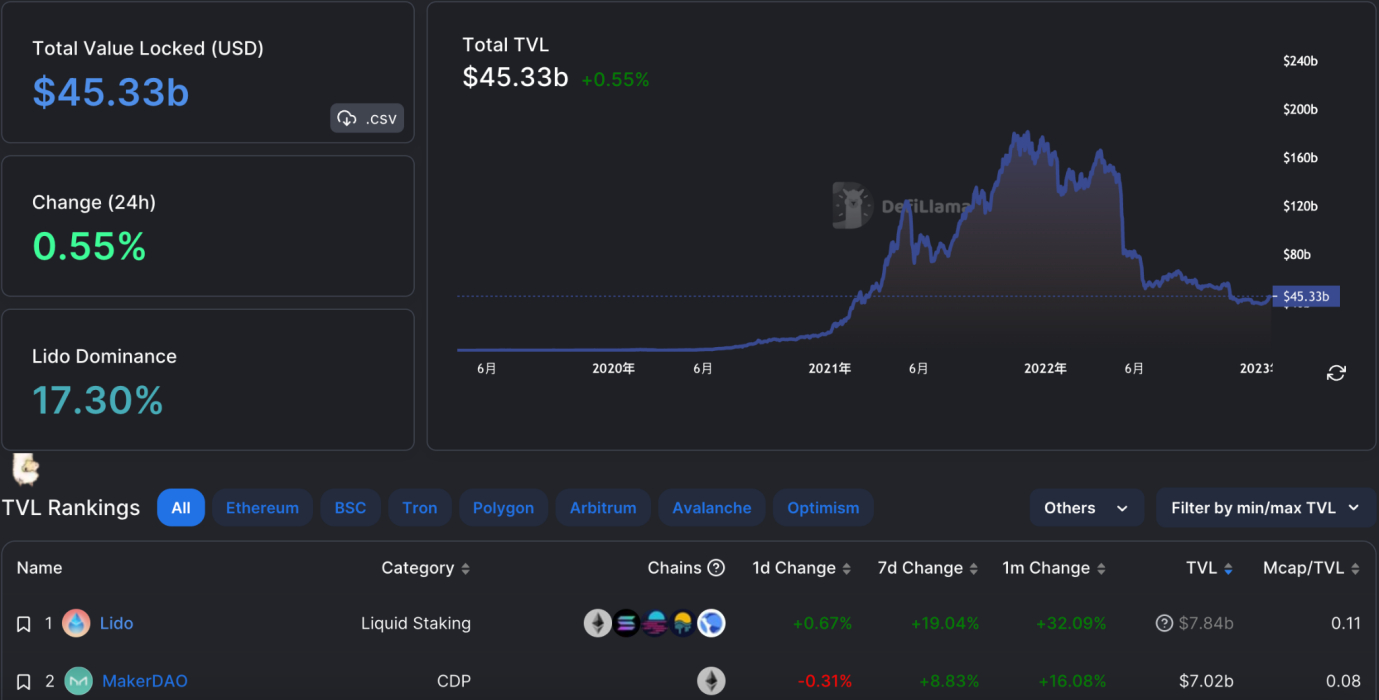Screen dimensions: 1379x700
Task: Click the $200b axis label
Action: pos(1300,109)
